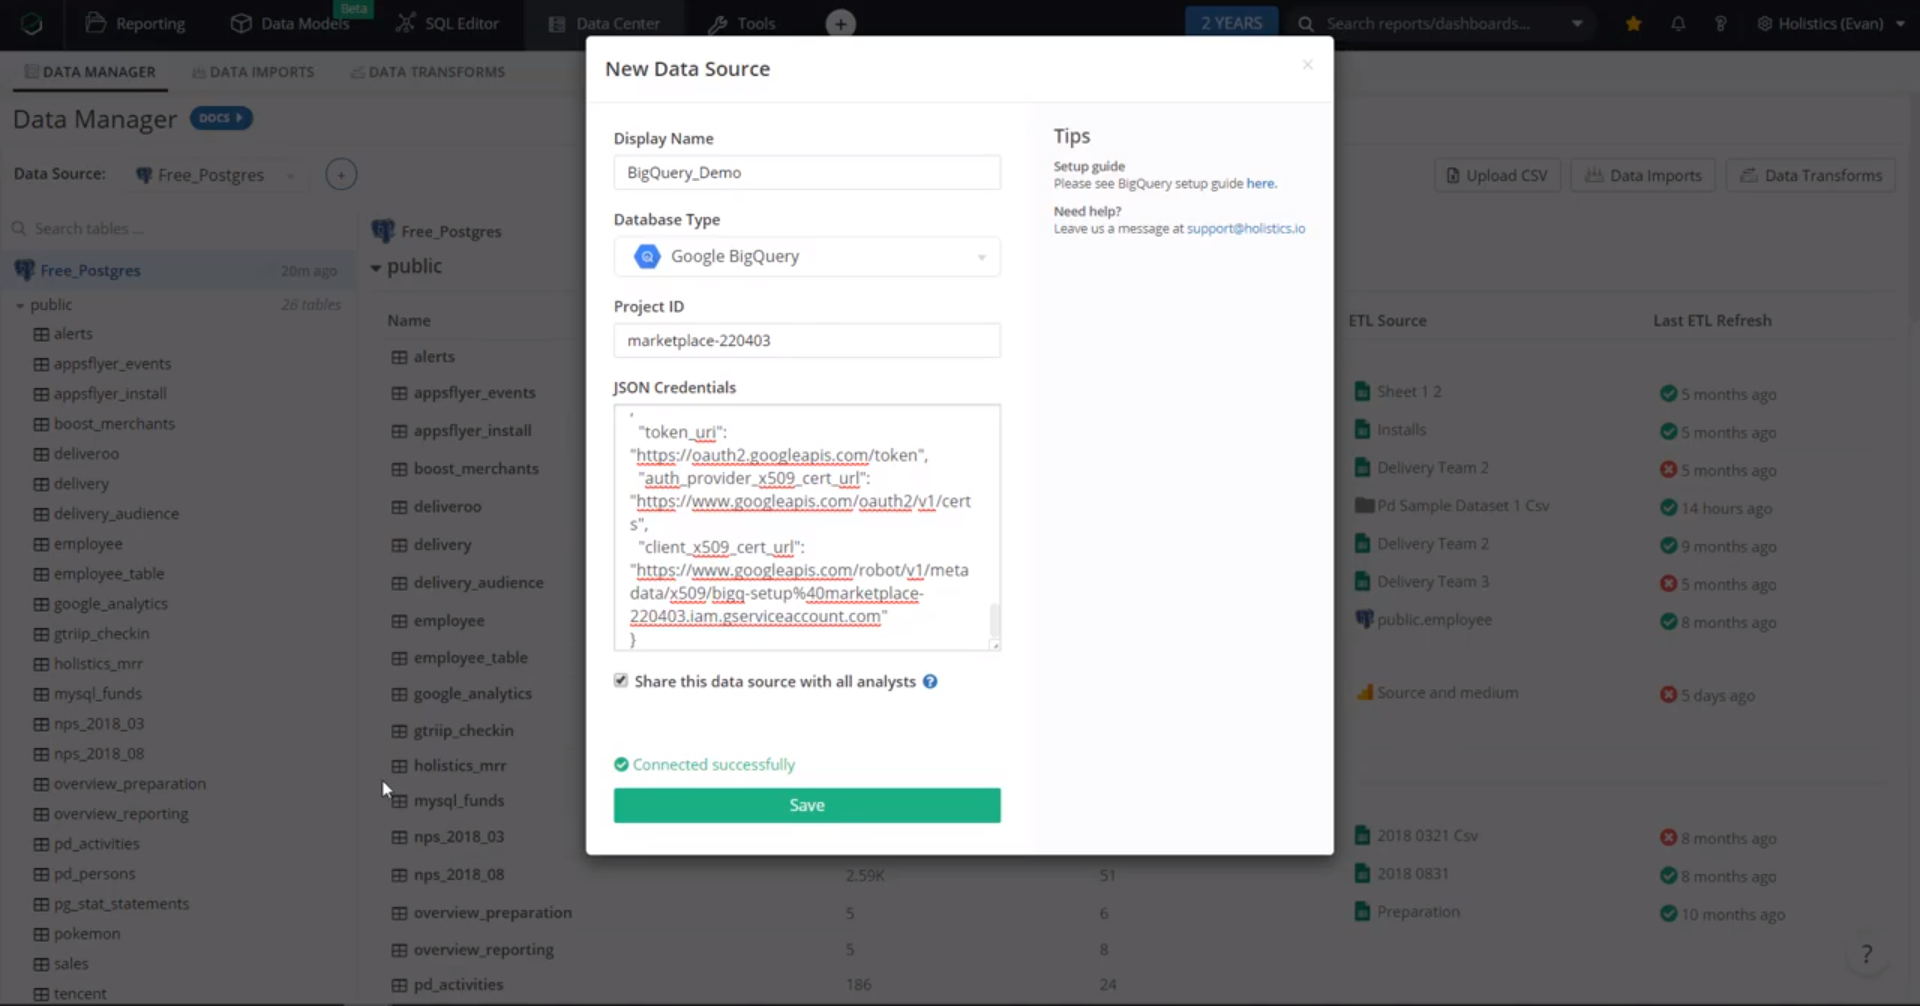Click add data source plus icon
This screenshot has height=1006, width=1920.
point(341,175)
